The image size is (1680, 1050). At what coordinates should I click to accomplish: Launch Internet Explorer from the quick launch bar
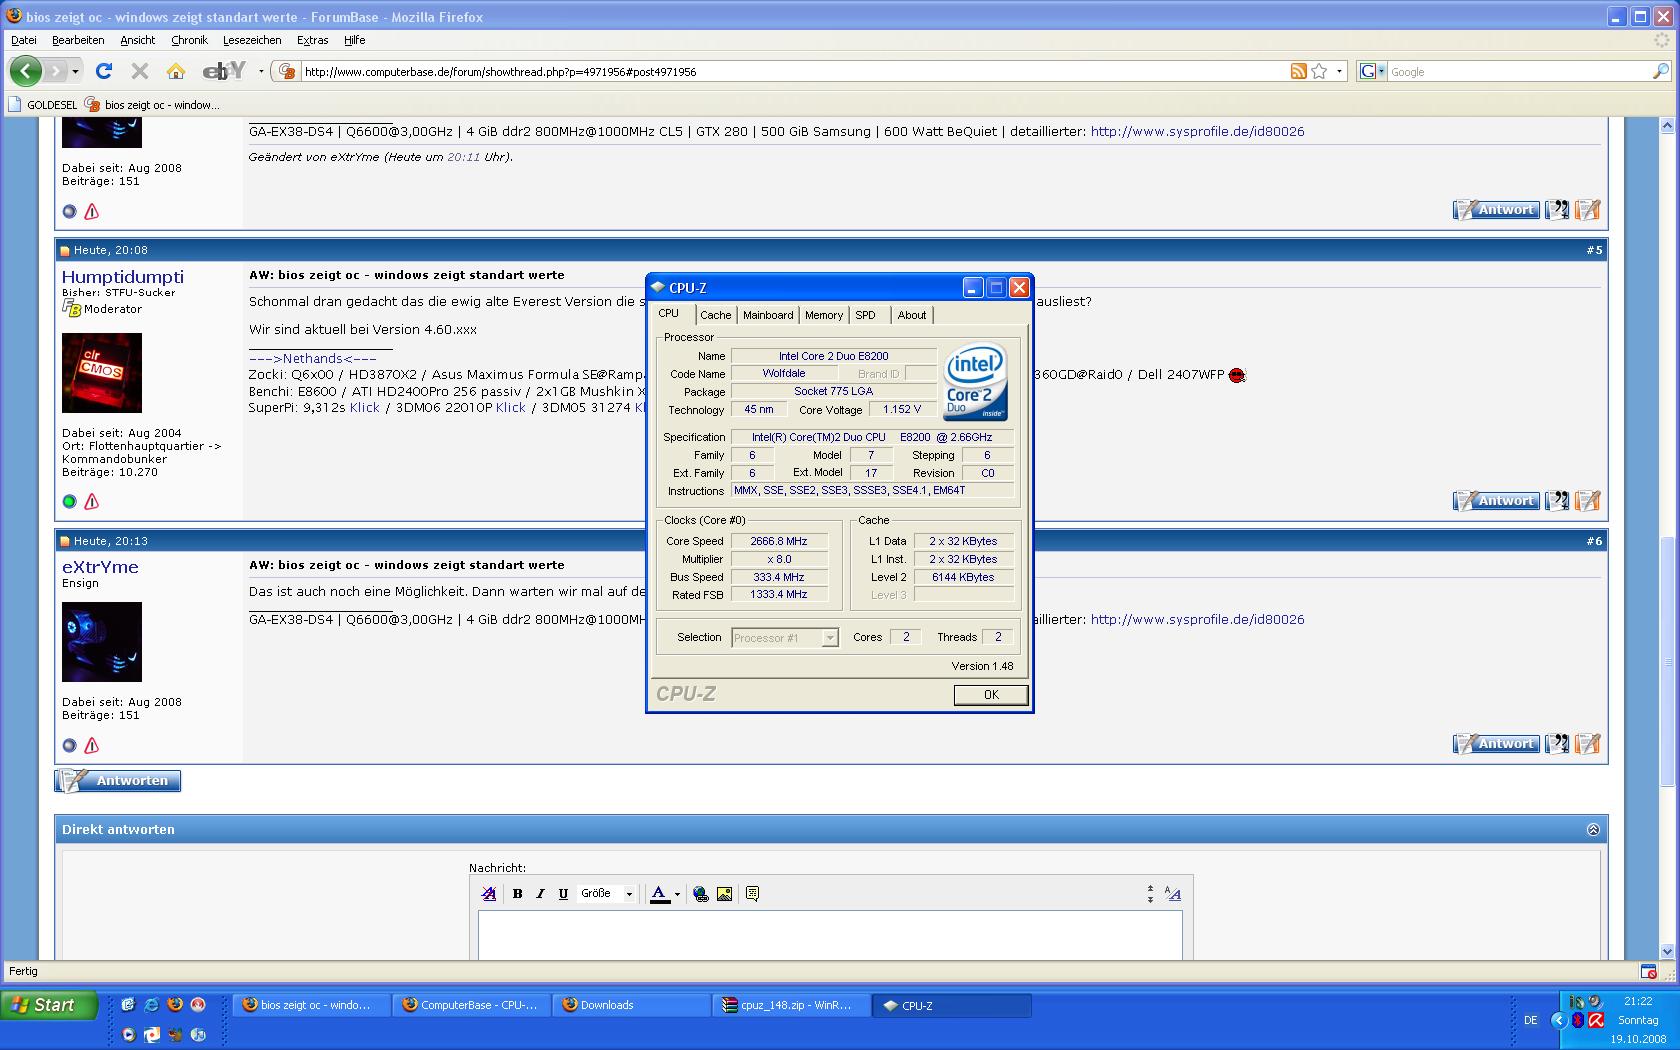151,1004
